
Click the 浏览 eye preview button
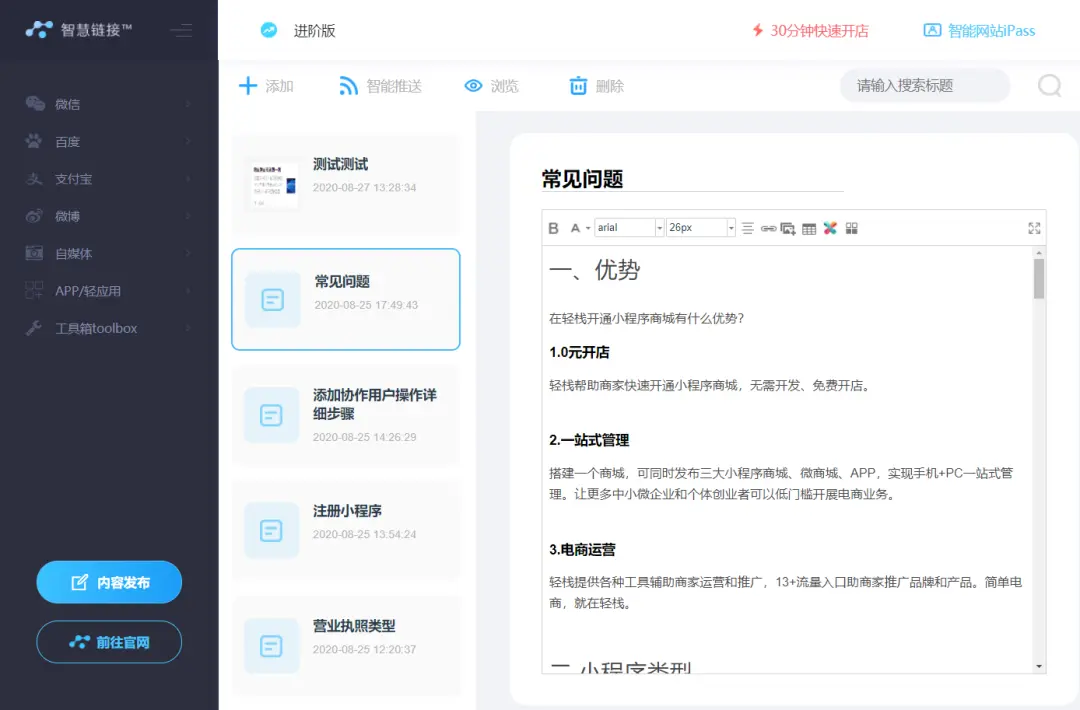coord(491,86)
